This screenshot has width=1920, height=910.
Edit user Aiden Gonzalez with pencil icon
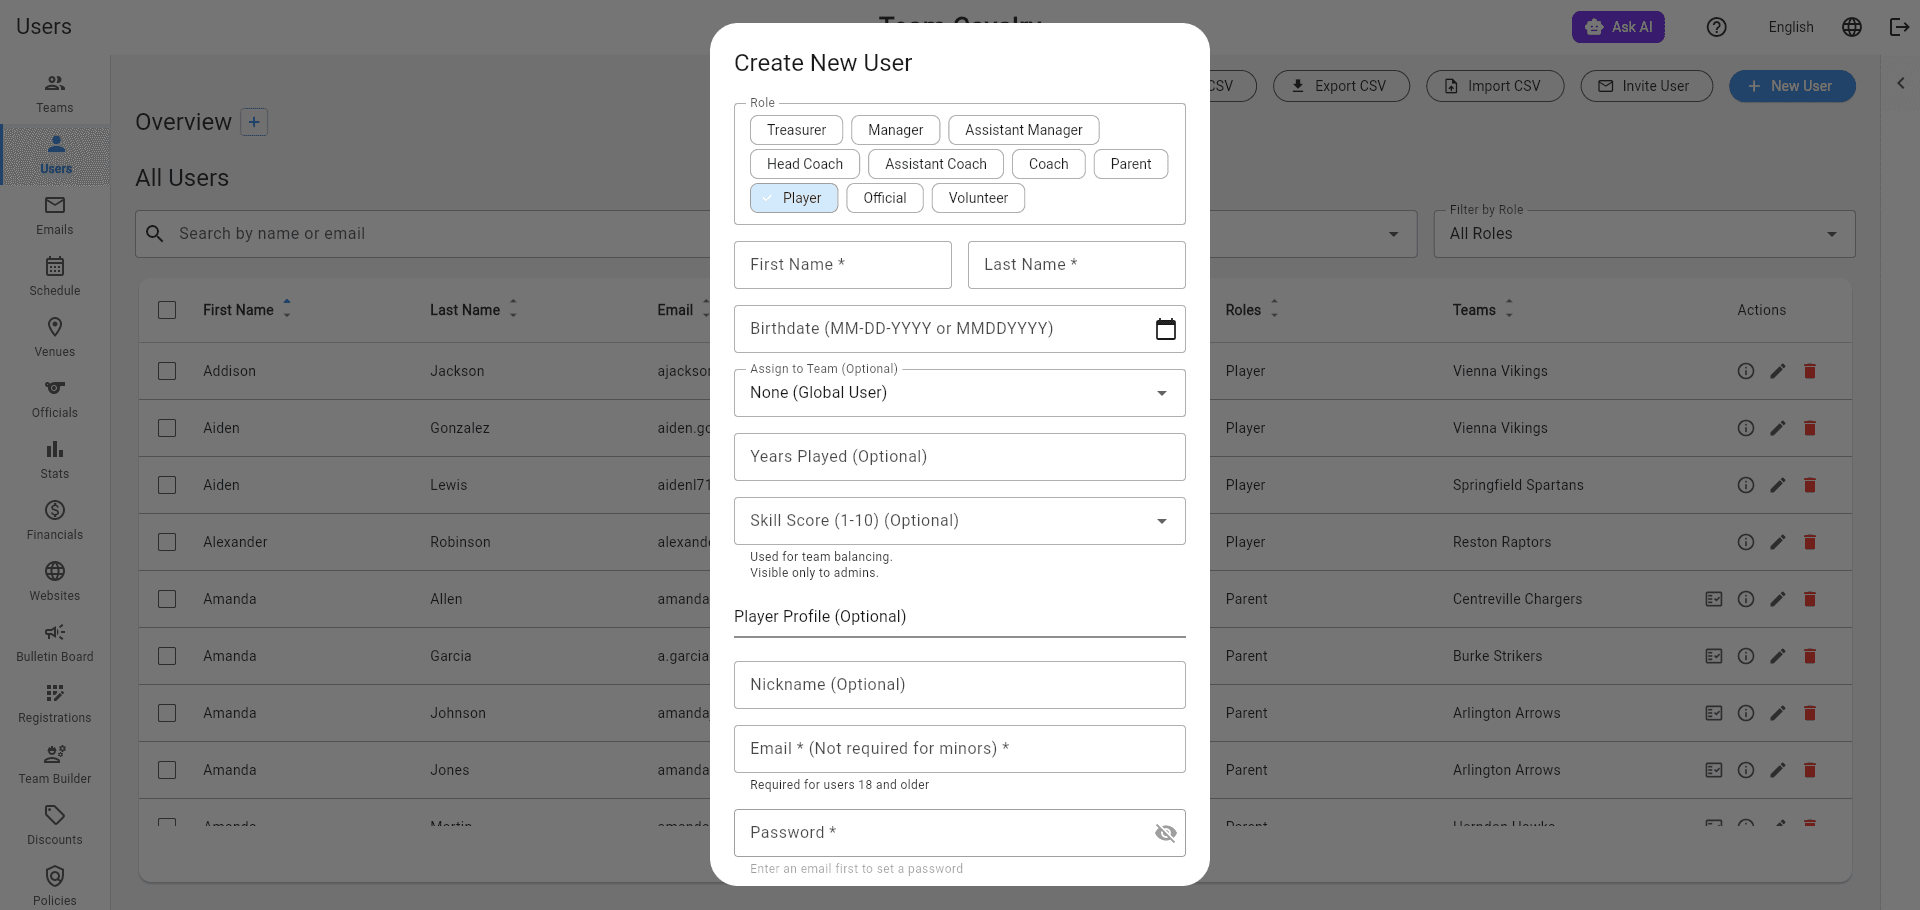click(1778, 428)
